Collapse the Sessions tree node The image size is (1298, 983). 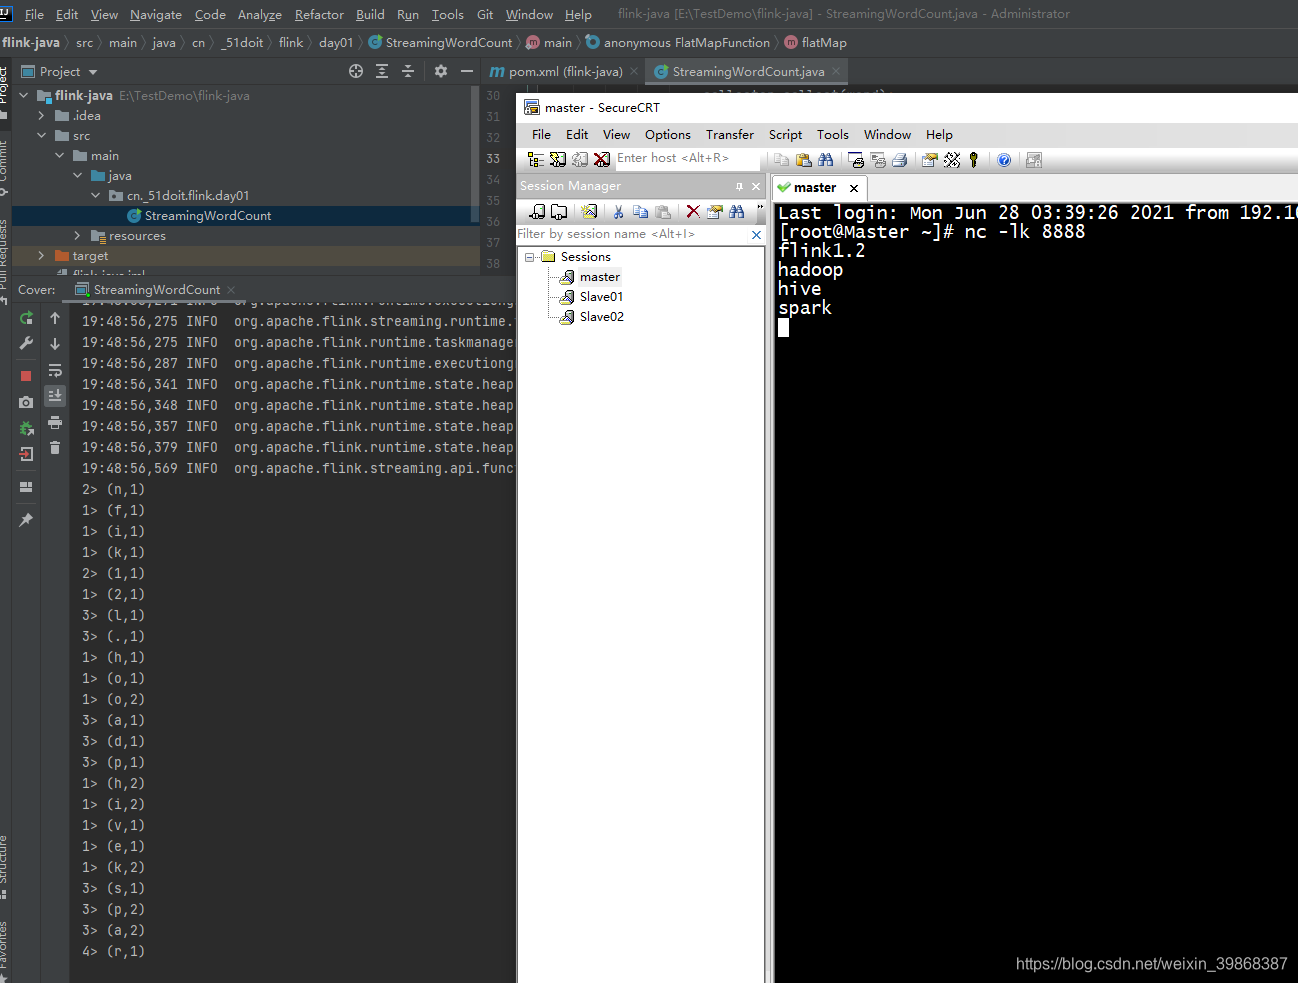pyautogui.click(x=529, y=256)
